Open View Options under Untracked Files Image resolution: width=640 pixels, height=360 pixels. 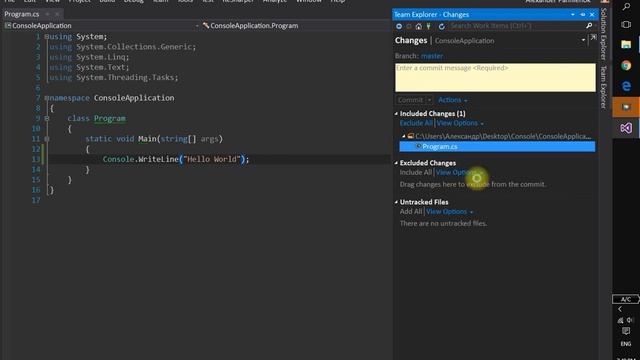click(x=449, y=211)
